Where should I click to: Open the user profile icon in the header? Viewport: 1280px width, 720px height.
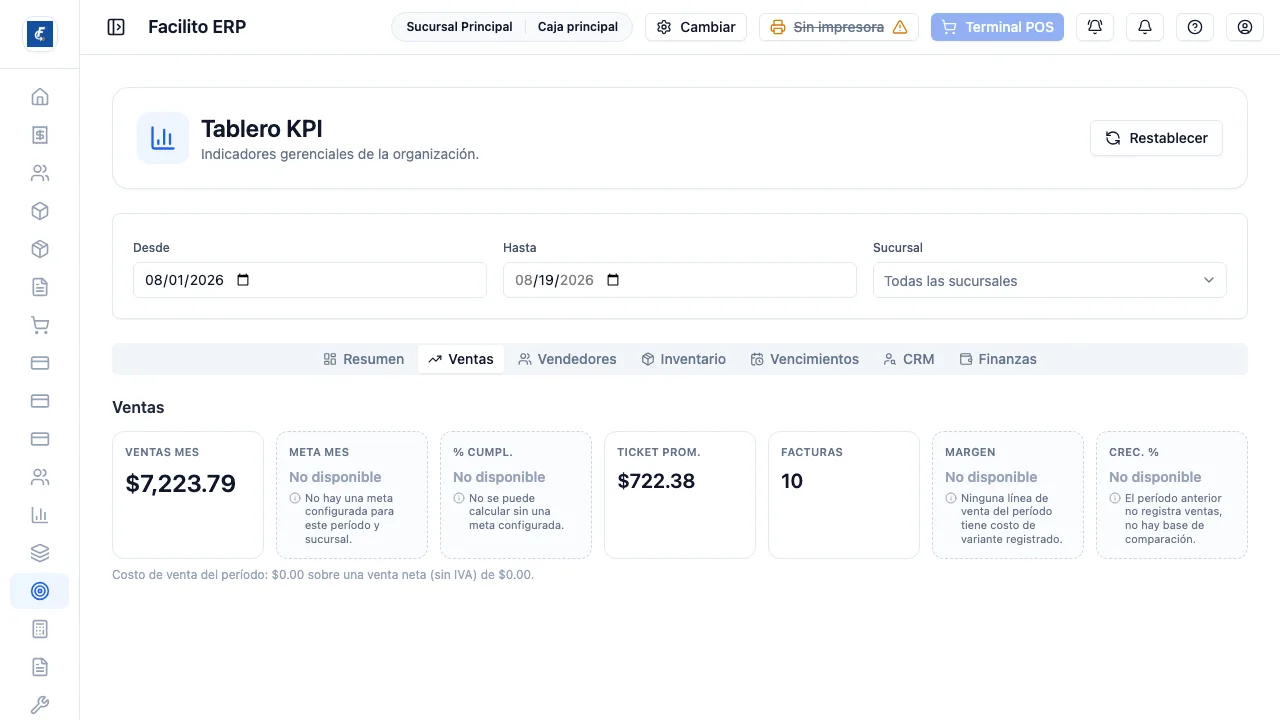[x=1245, y=27]
